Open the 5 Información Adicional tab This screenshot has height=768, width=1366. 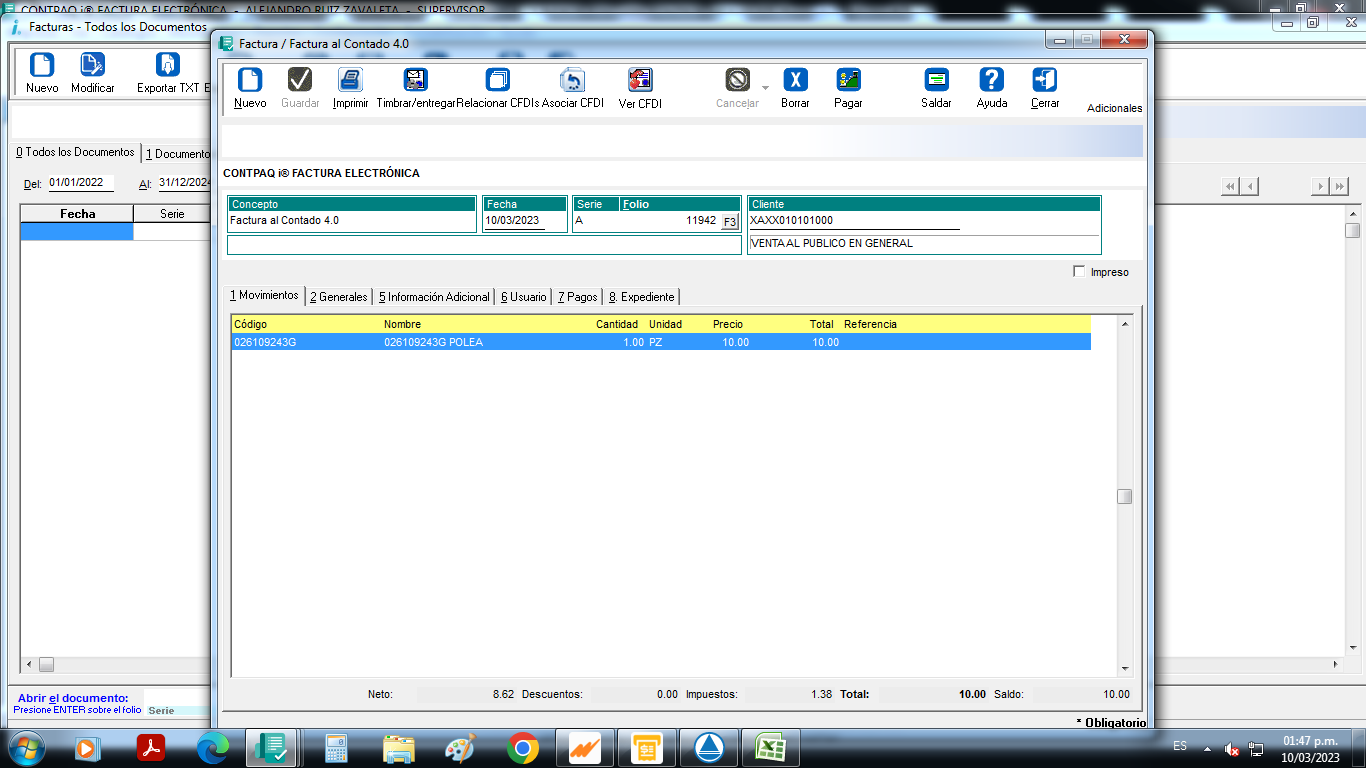434,297
